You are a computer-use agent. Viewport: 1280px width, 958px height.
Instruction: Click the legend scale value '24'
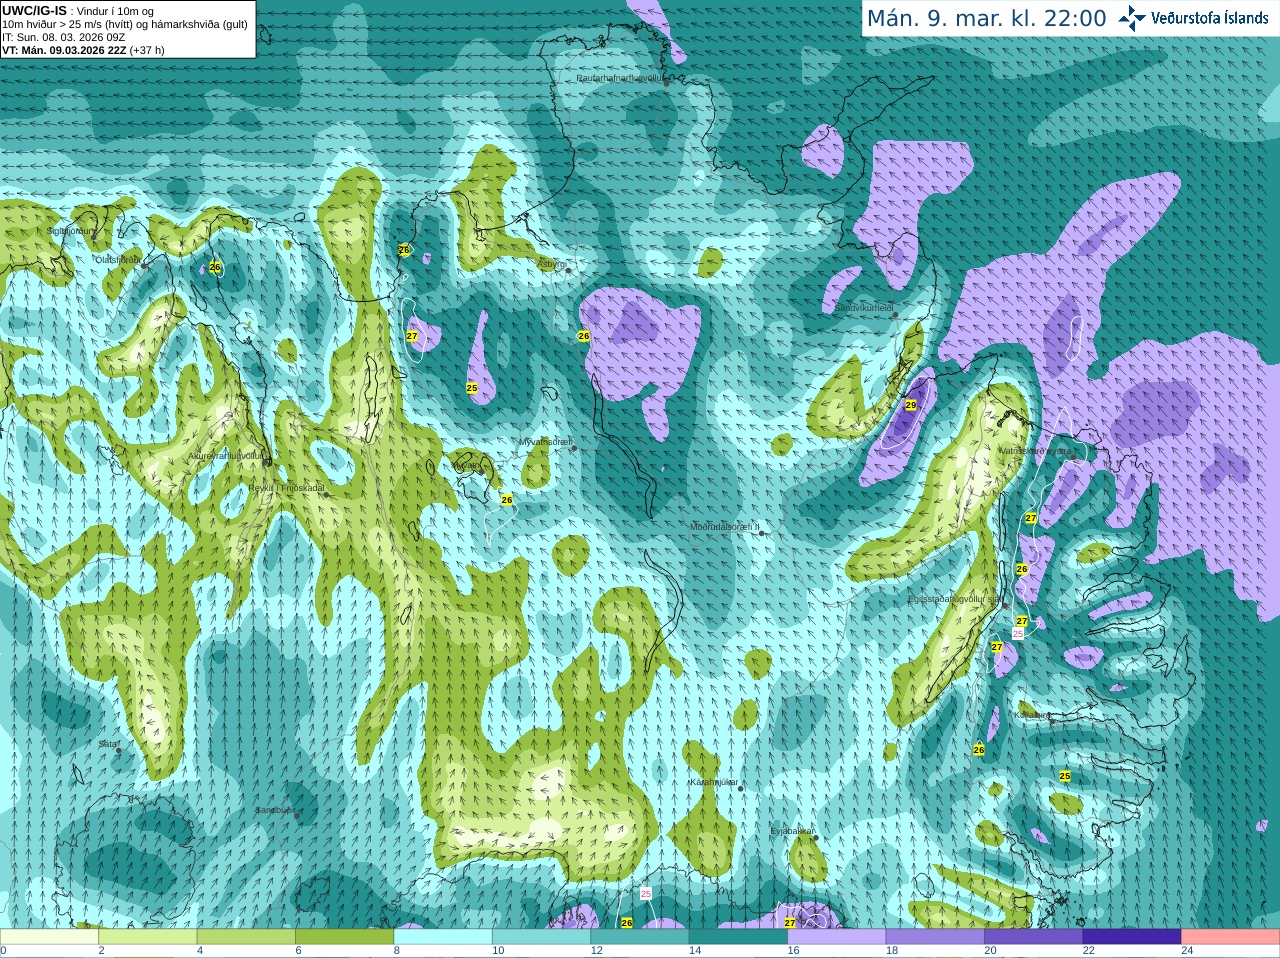[x=1187, y=951]
